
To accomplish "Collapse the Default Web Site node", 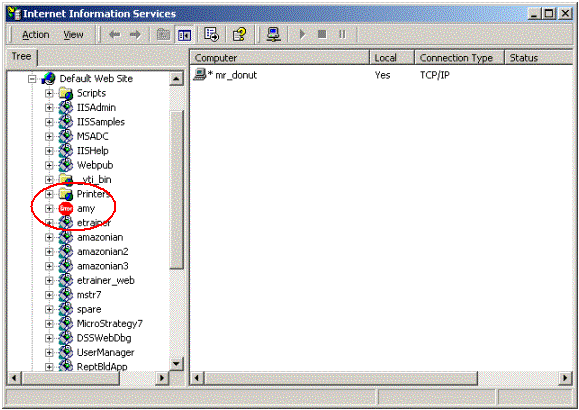I will 32,79.
